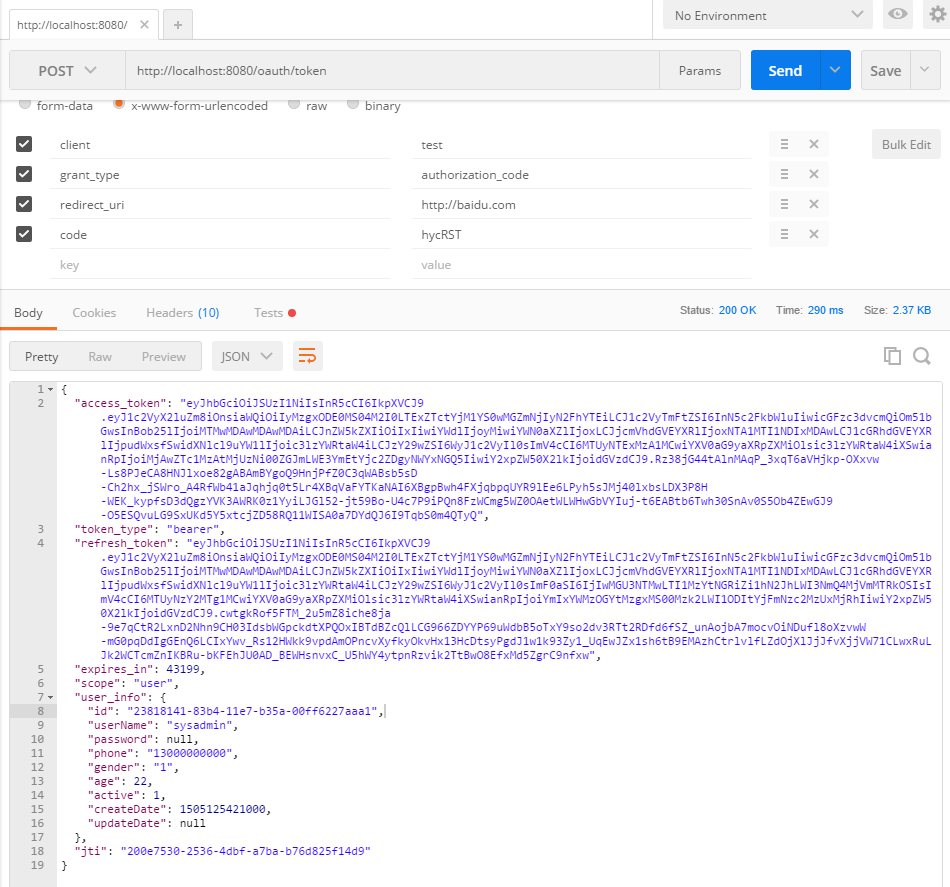The width and height of the screenshot is (950, 887).
Task: Click the authorization_code value field
Action: pyautogui.click(x=582, y=174)
